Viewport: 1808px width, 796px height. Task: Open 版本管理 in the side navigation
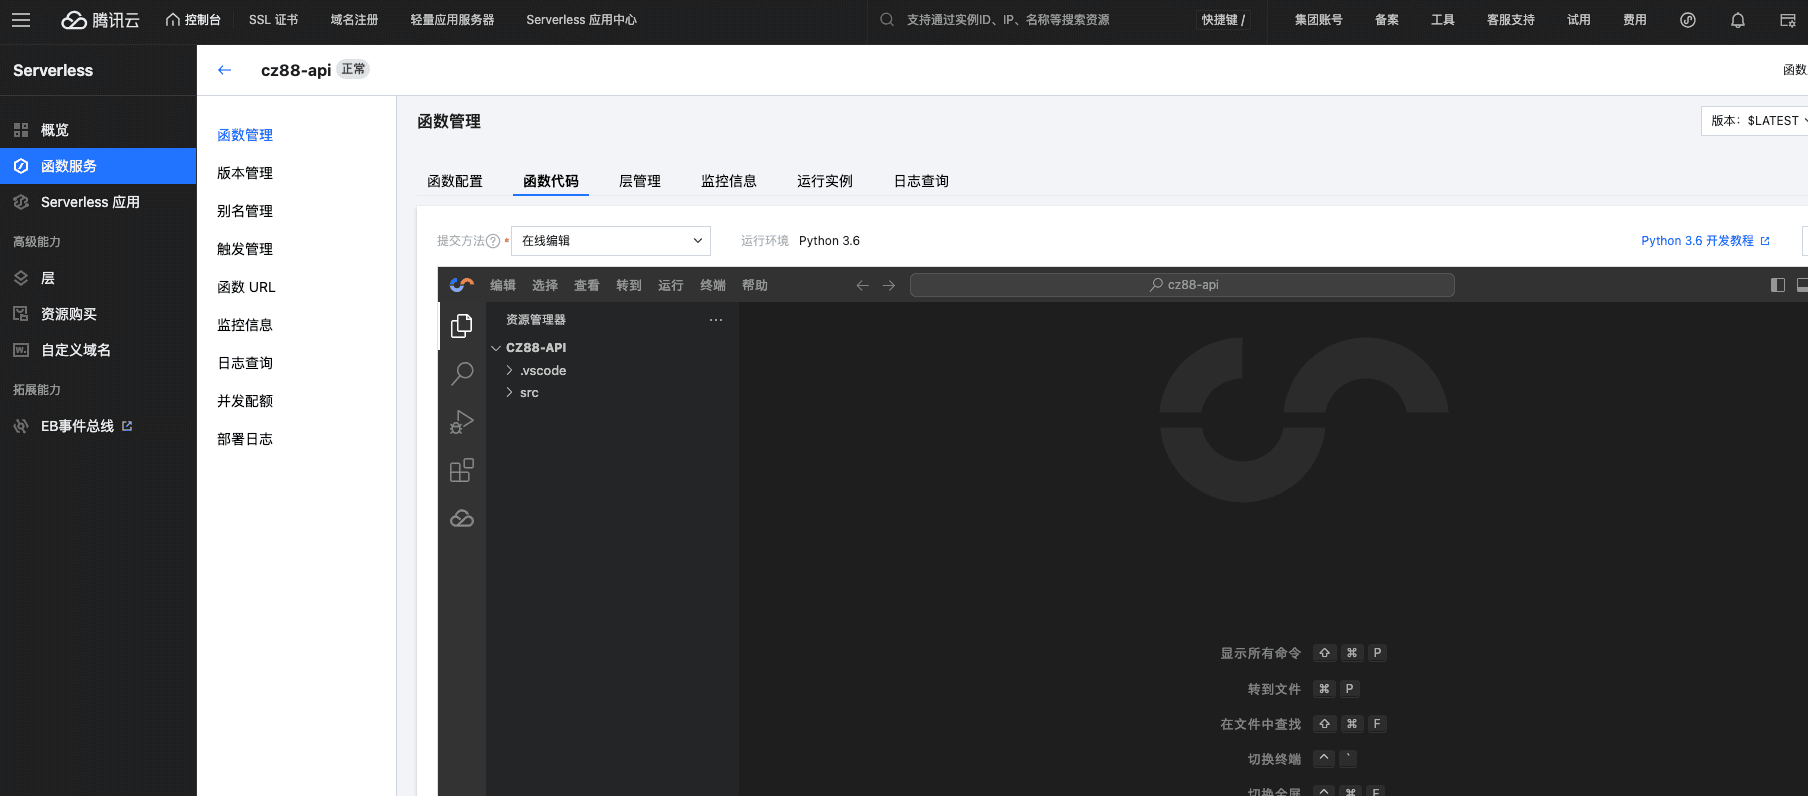(245, 173)
